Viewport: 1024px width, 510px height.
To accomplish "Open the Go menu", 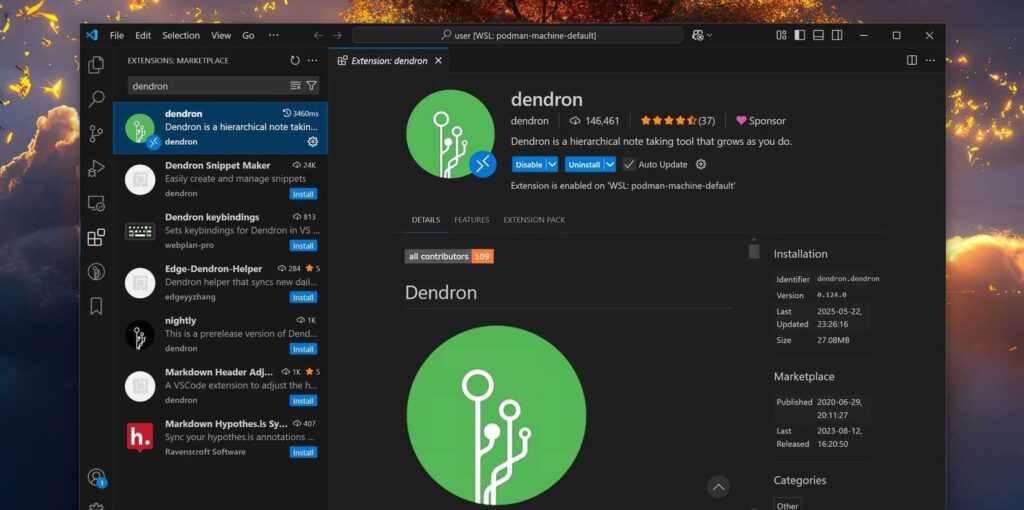I will click(248, 35).
